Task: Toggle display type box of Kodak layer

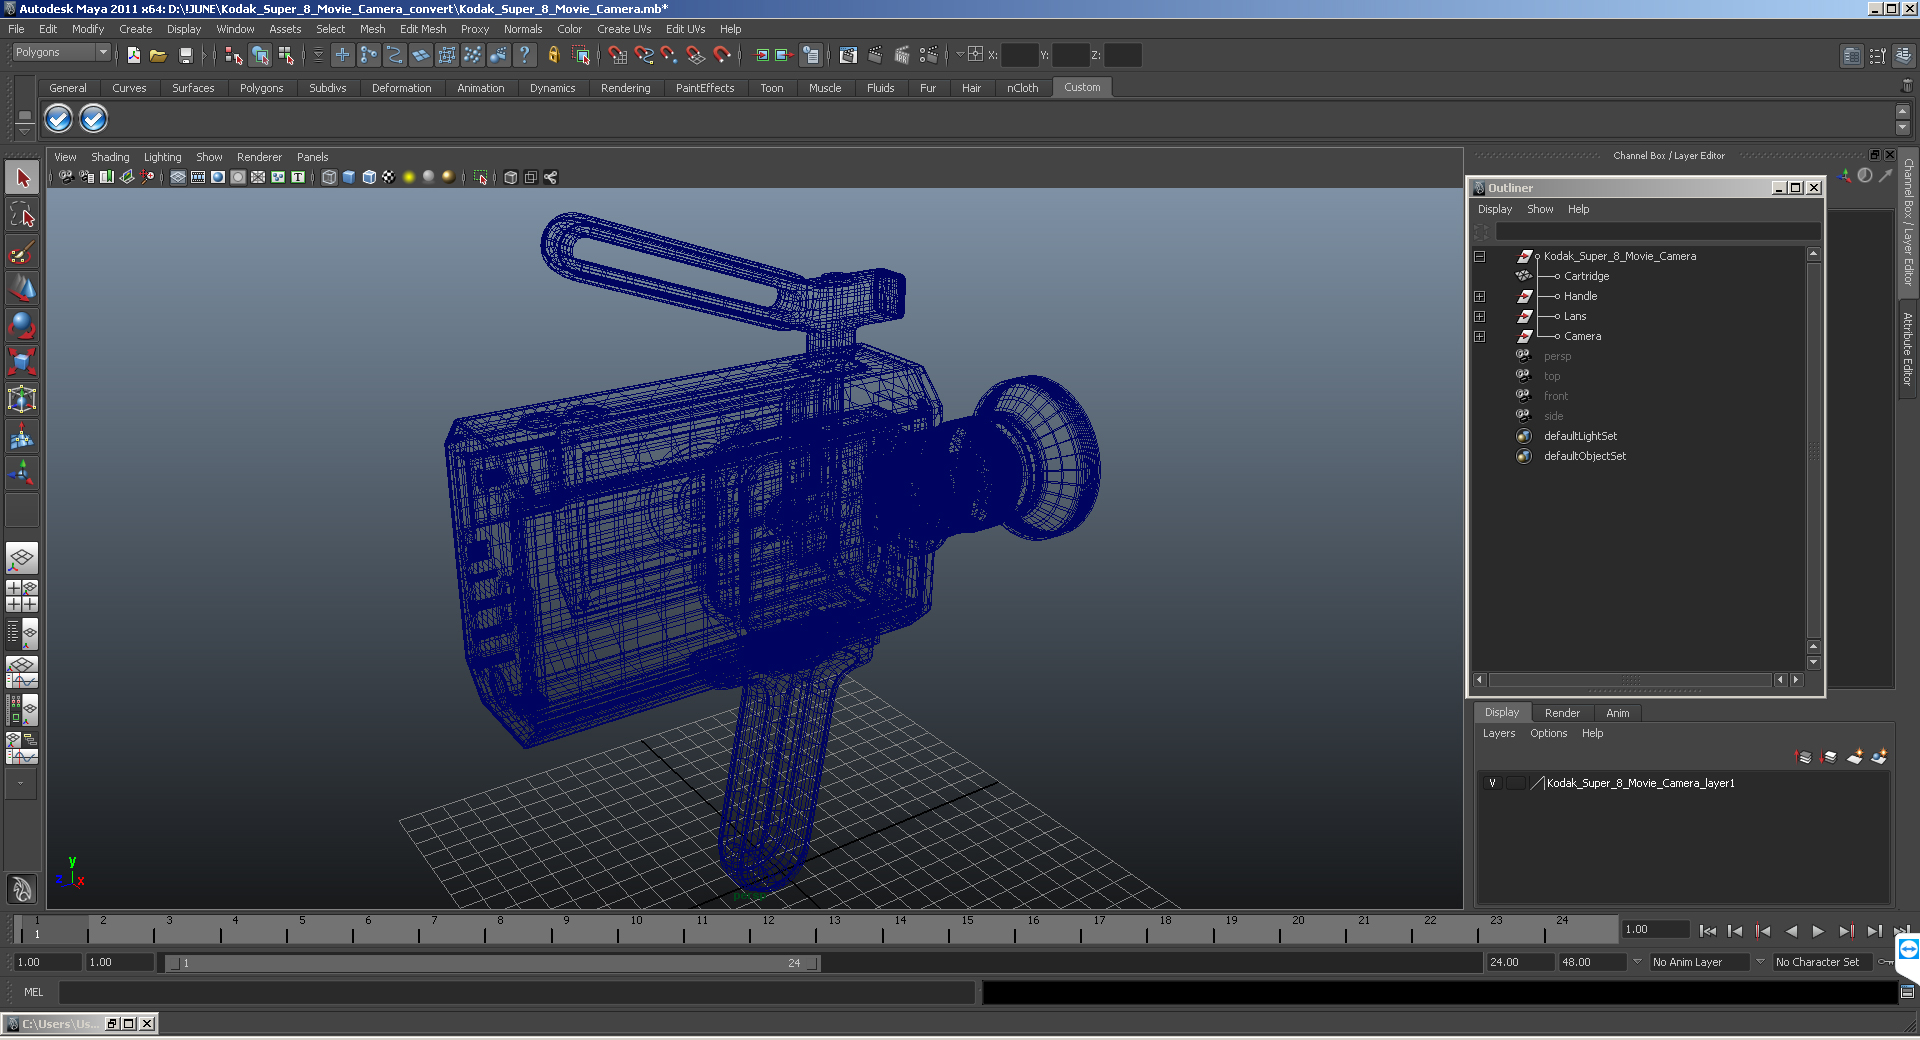Action: [x=1516, y=783]
